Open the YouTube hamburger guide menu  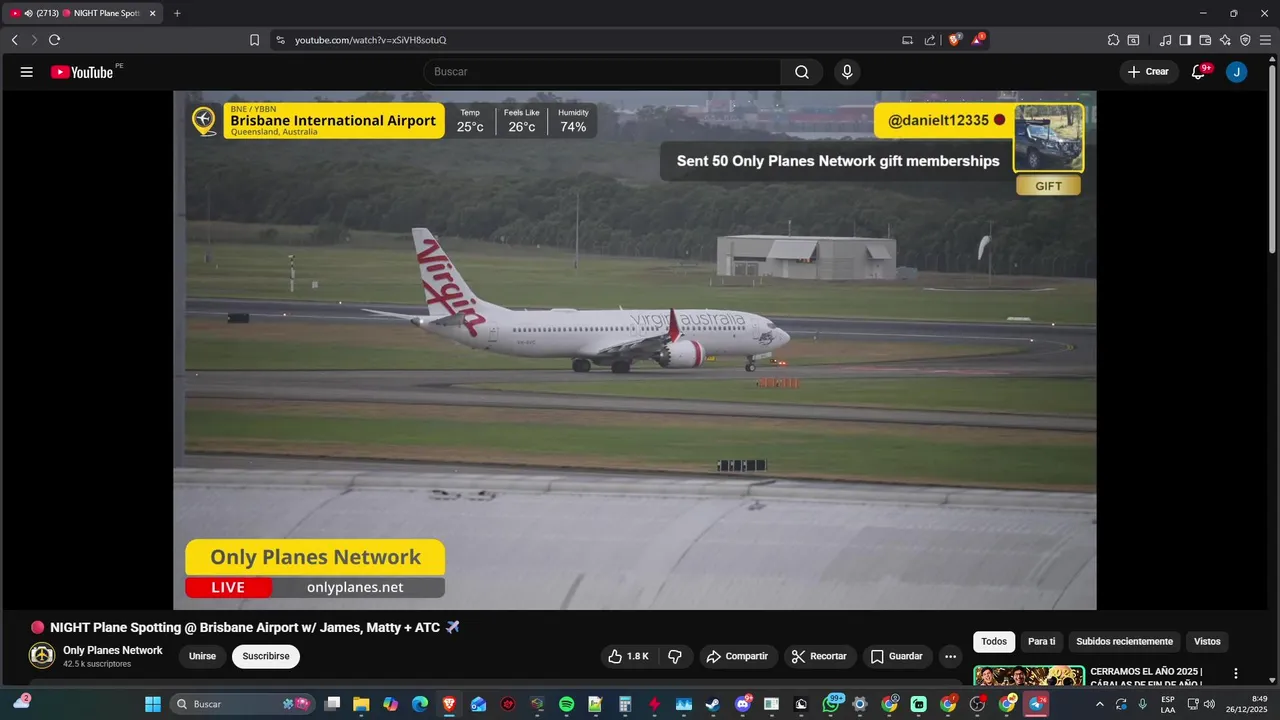pyautogui.click(x=27, y=72)
